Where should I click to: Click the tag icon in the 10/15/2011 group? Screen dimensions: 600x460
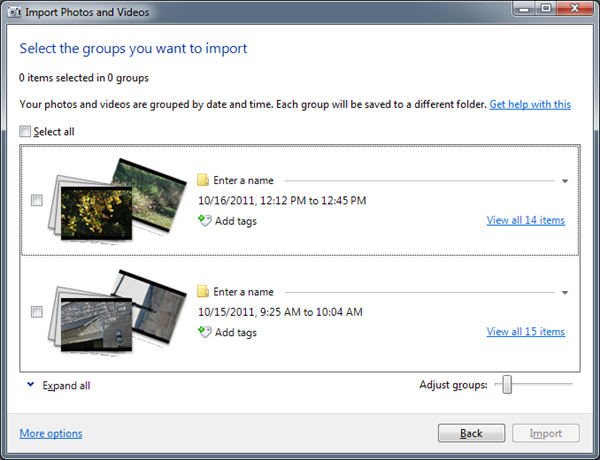(x=204, y=332)
